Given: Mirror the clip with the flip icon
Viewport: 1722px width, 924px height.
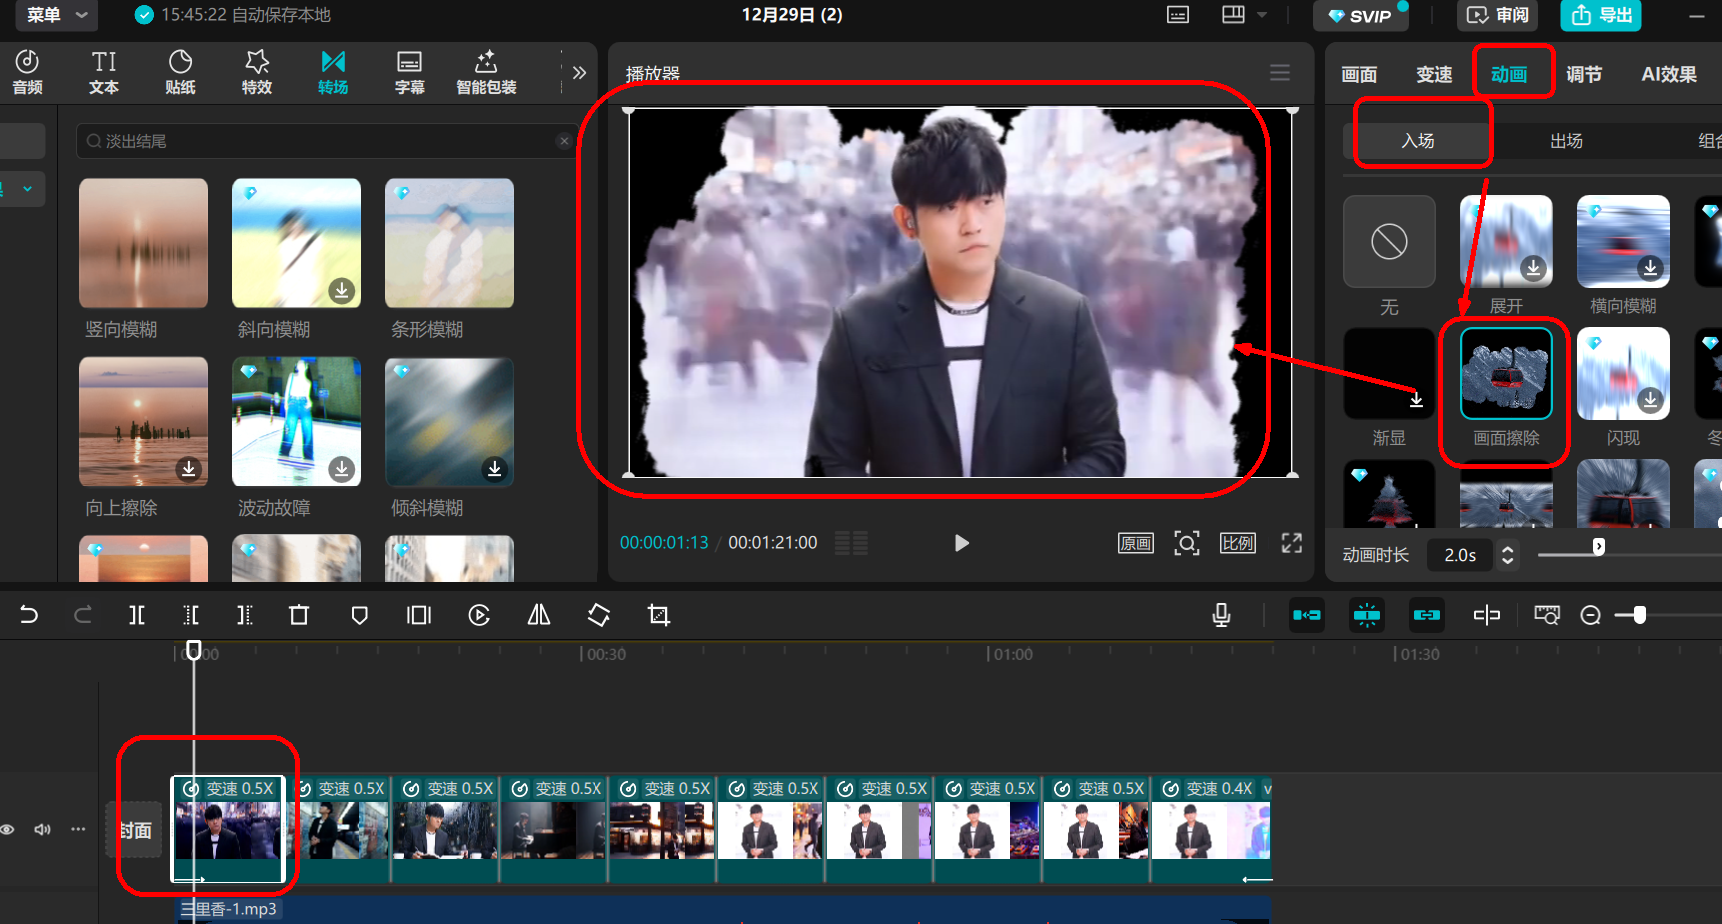Looking at the screenshot, I should (x=539, y=615).
